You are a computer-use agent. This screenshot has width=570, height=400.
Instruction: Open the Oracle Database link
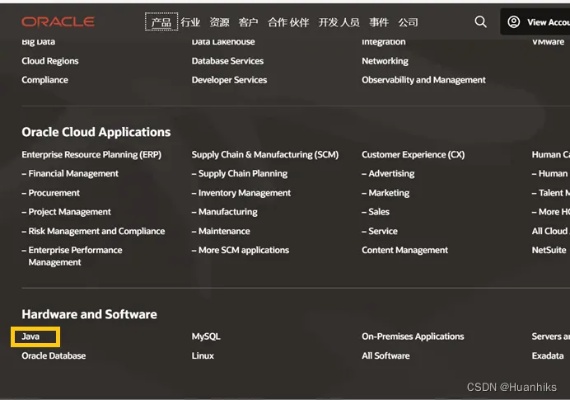click(x=53, y=356)
